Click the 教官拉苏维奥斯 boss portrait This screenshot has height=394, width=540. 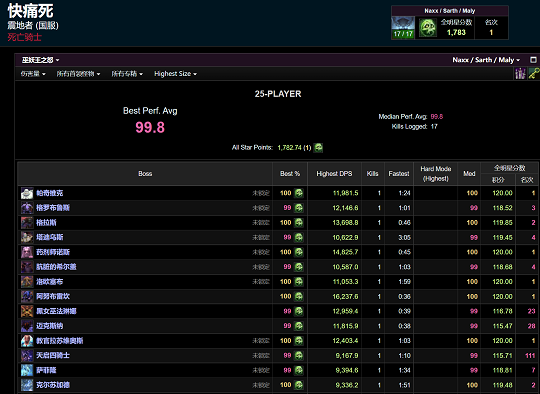(x=27, y=341)
